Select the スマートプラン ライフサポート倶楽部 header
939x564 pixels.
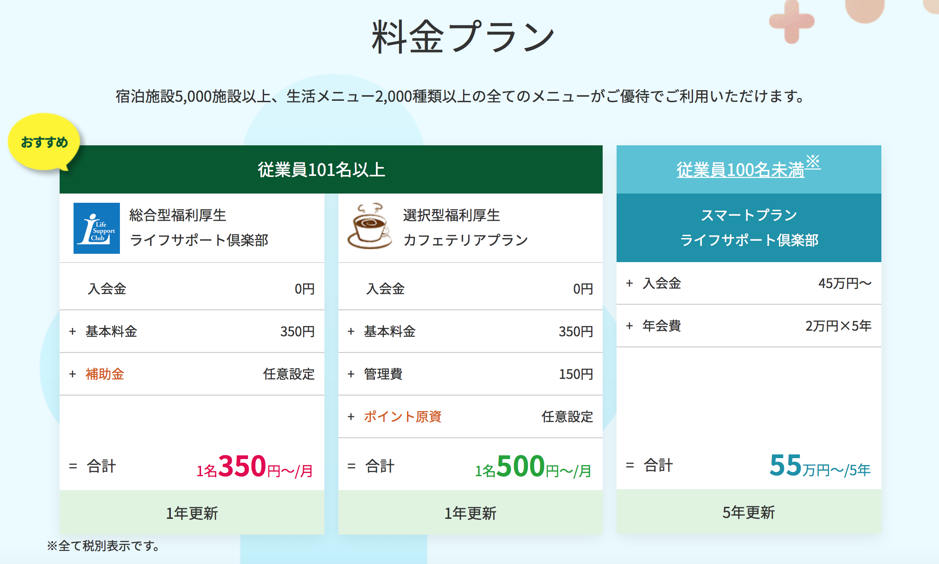748,228
